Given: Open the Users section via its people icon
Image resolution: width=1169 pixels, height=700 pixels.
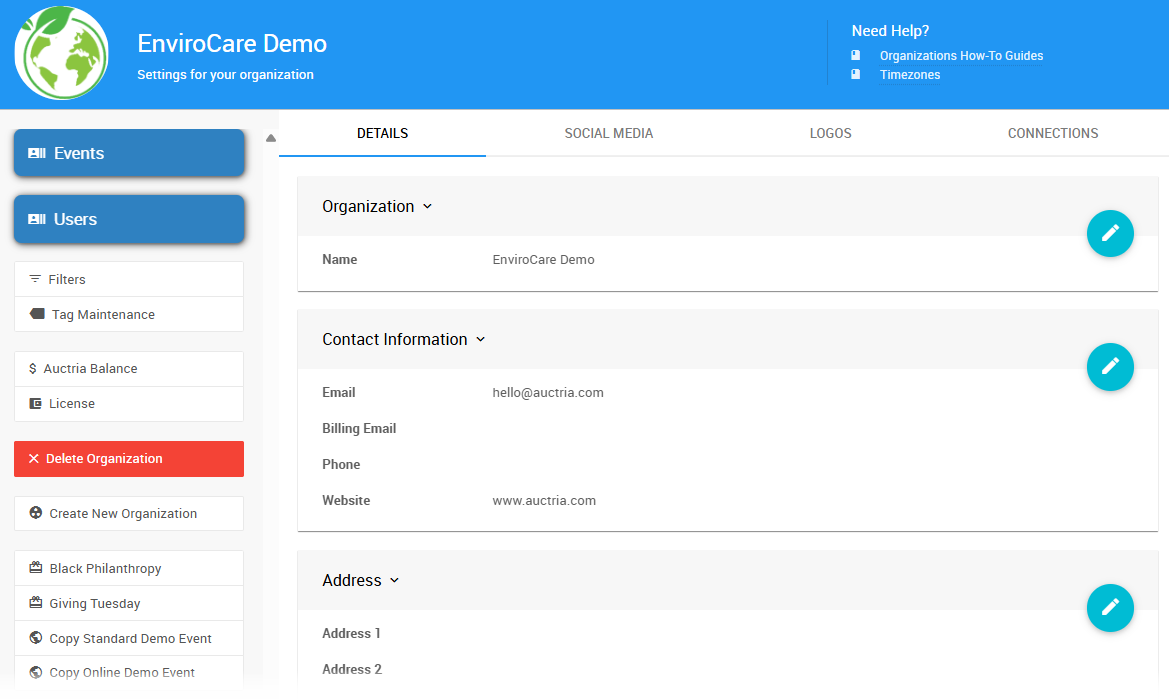Looking at the screenshot, I should coord(36,219).
